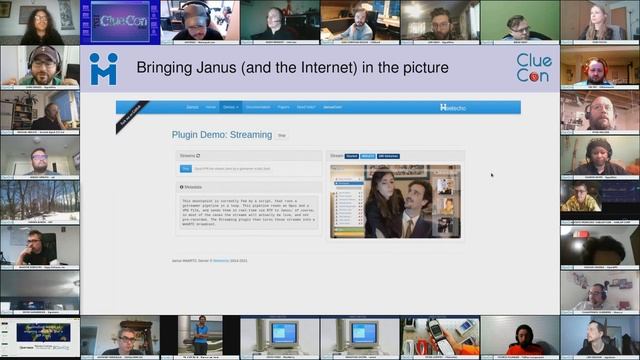Select curly-haired woman with glasses tile
The image size is (640, 360).
tap(40, 22)
